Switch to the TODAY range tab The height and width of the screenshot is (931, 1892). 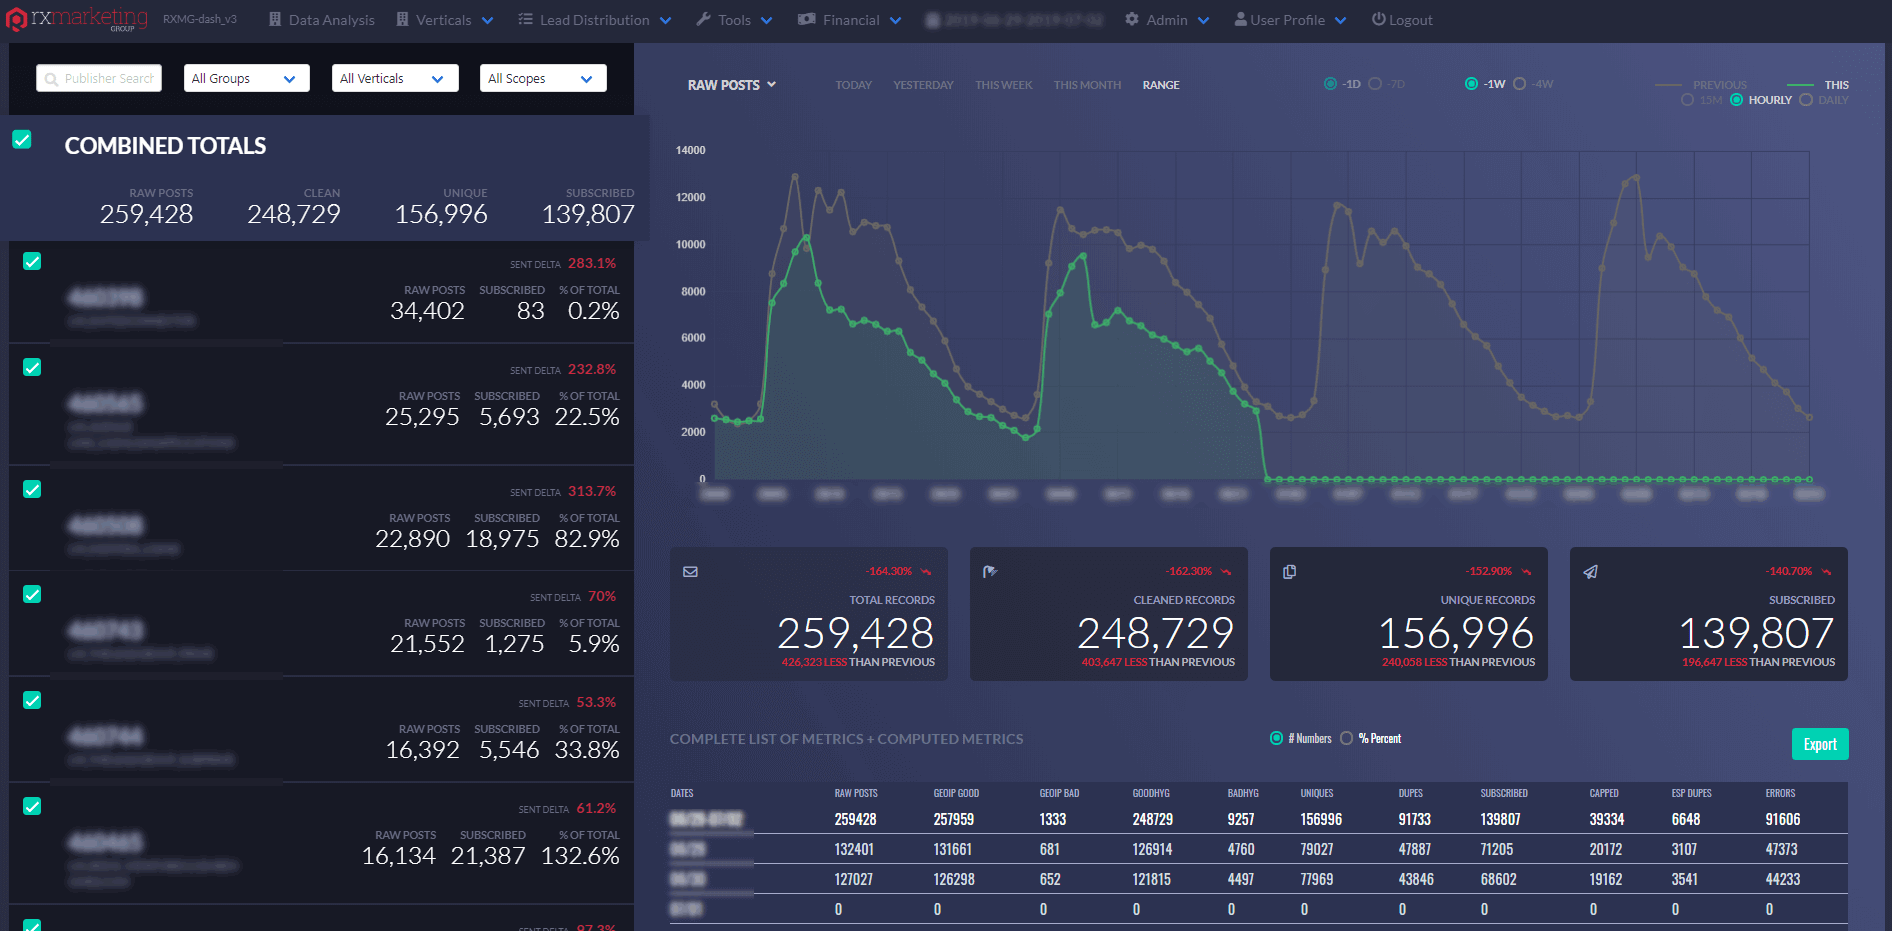pos(853,85)
